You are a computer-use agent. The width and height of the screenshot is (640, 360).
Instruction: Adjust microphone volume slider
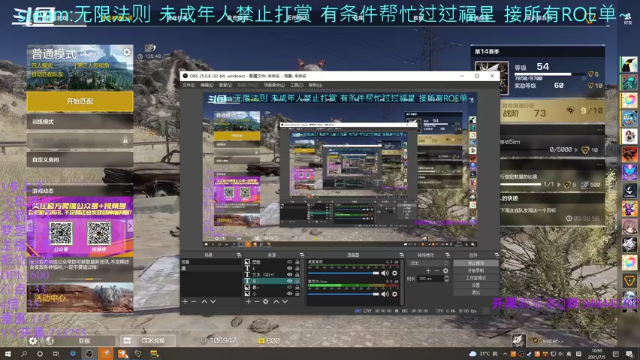pos(343,294)
